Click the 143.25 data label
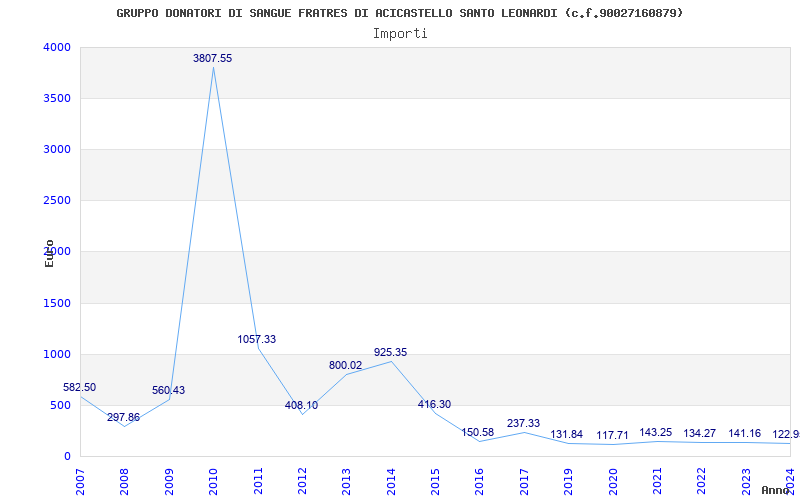The image size is (800, 500). point(656,433)
